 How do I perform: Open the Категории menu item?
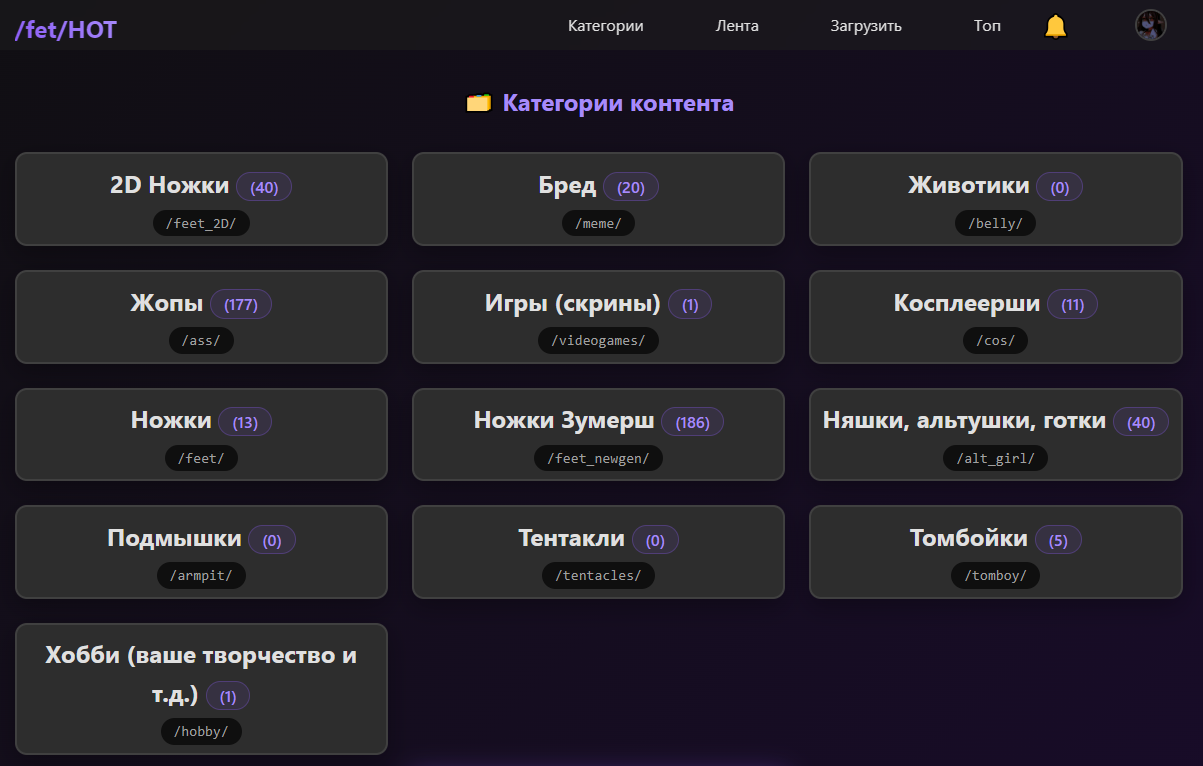click(x=605, y=26)
